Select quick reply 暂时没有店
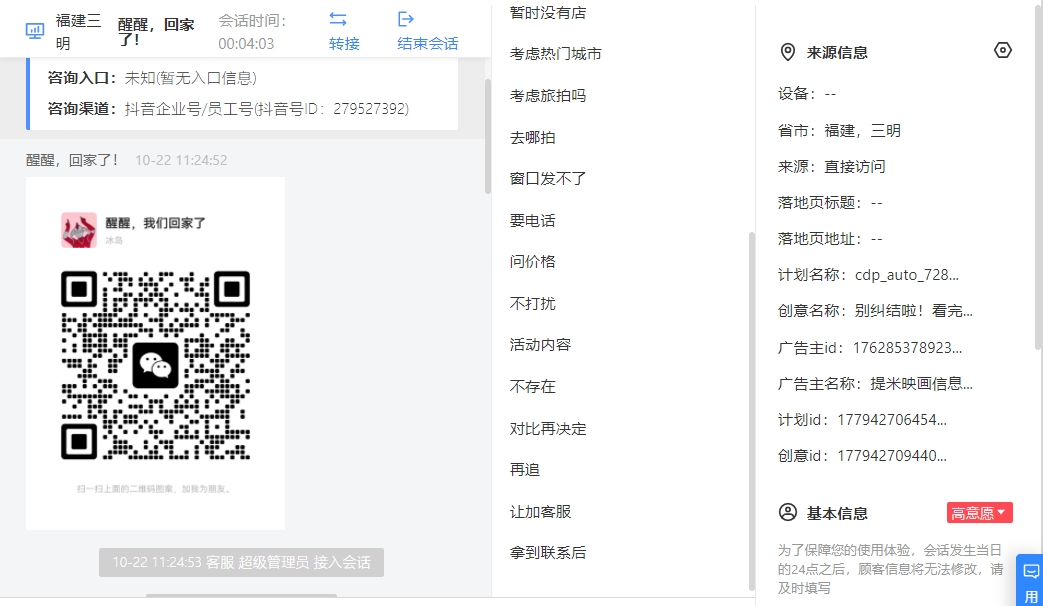Viewport: 1043px width, 606px height. click(x=548, y=13)
